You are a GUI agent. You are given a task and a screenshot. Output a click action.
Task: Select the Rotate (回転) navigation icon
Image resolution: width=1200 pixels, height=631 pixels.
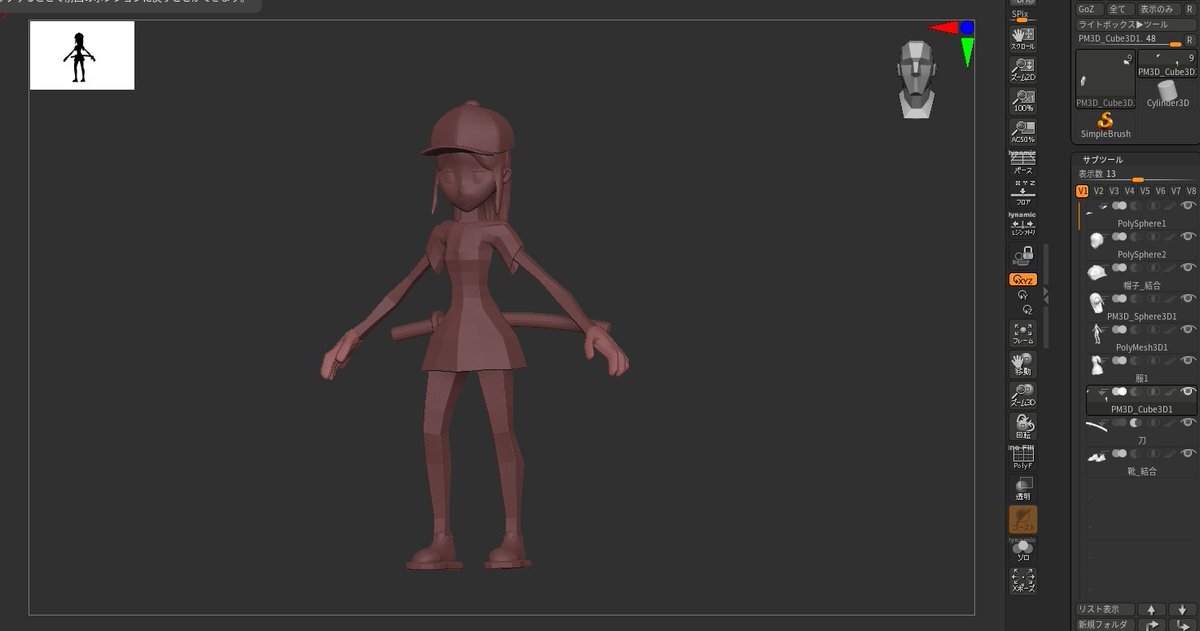1023,427
